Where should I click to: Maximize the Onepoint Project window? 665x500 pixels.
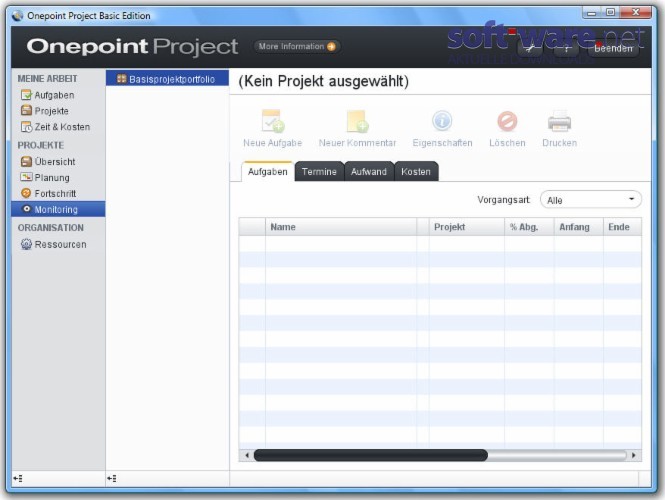coord(610,13)
